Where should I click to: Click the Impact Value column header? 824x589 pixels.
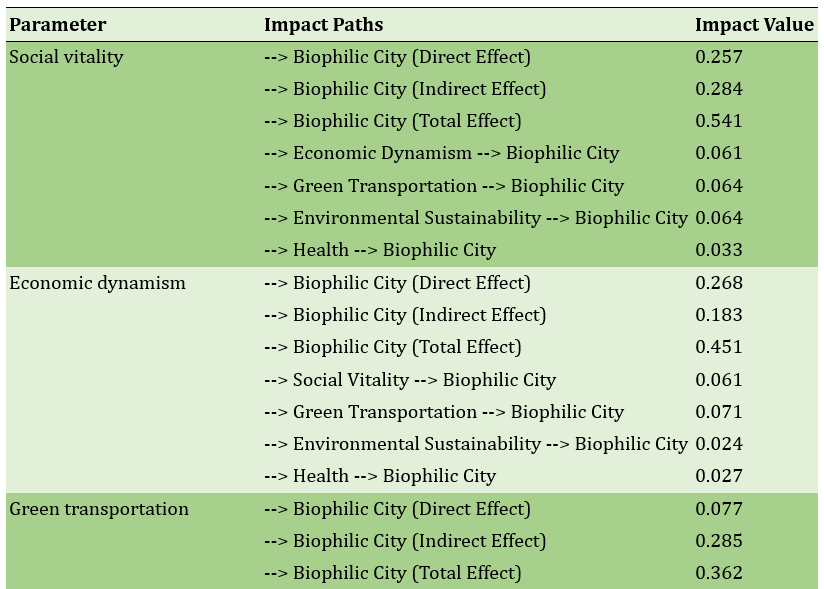point(754,25)
